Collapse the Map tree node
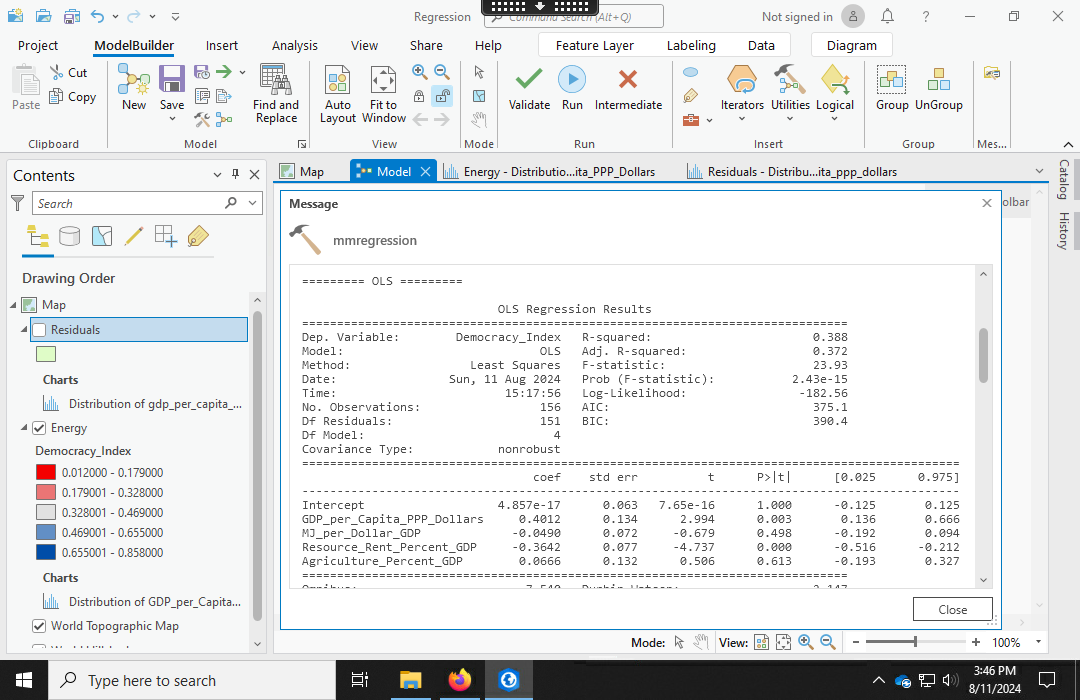Image resolution: width=1080 pixels, height=700 pixels. click(14, 305)
